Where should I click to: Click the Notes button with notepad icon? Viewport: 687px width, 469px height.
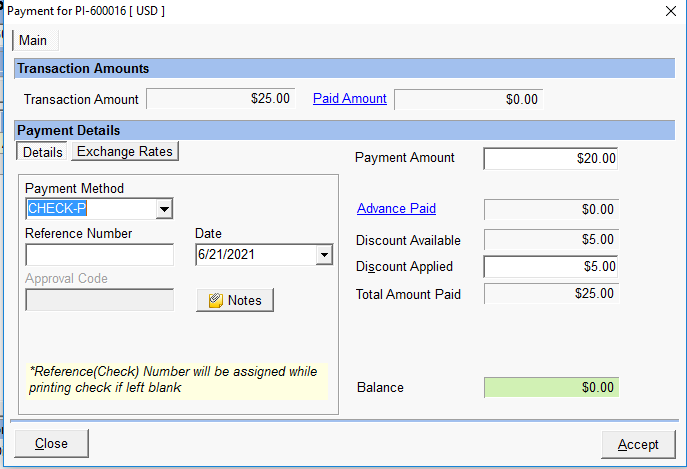pos(235,300)
